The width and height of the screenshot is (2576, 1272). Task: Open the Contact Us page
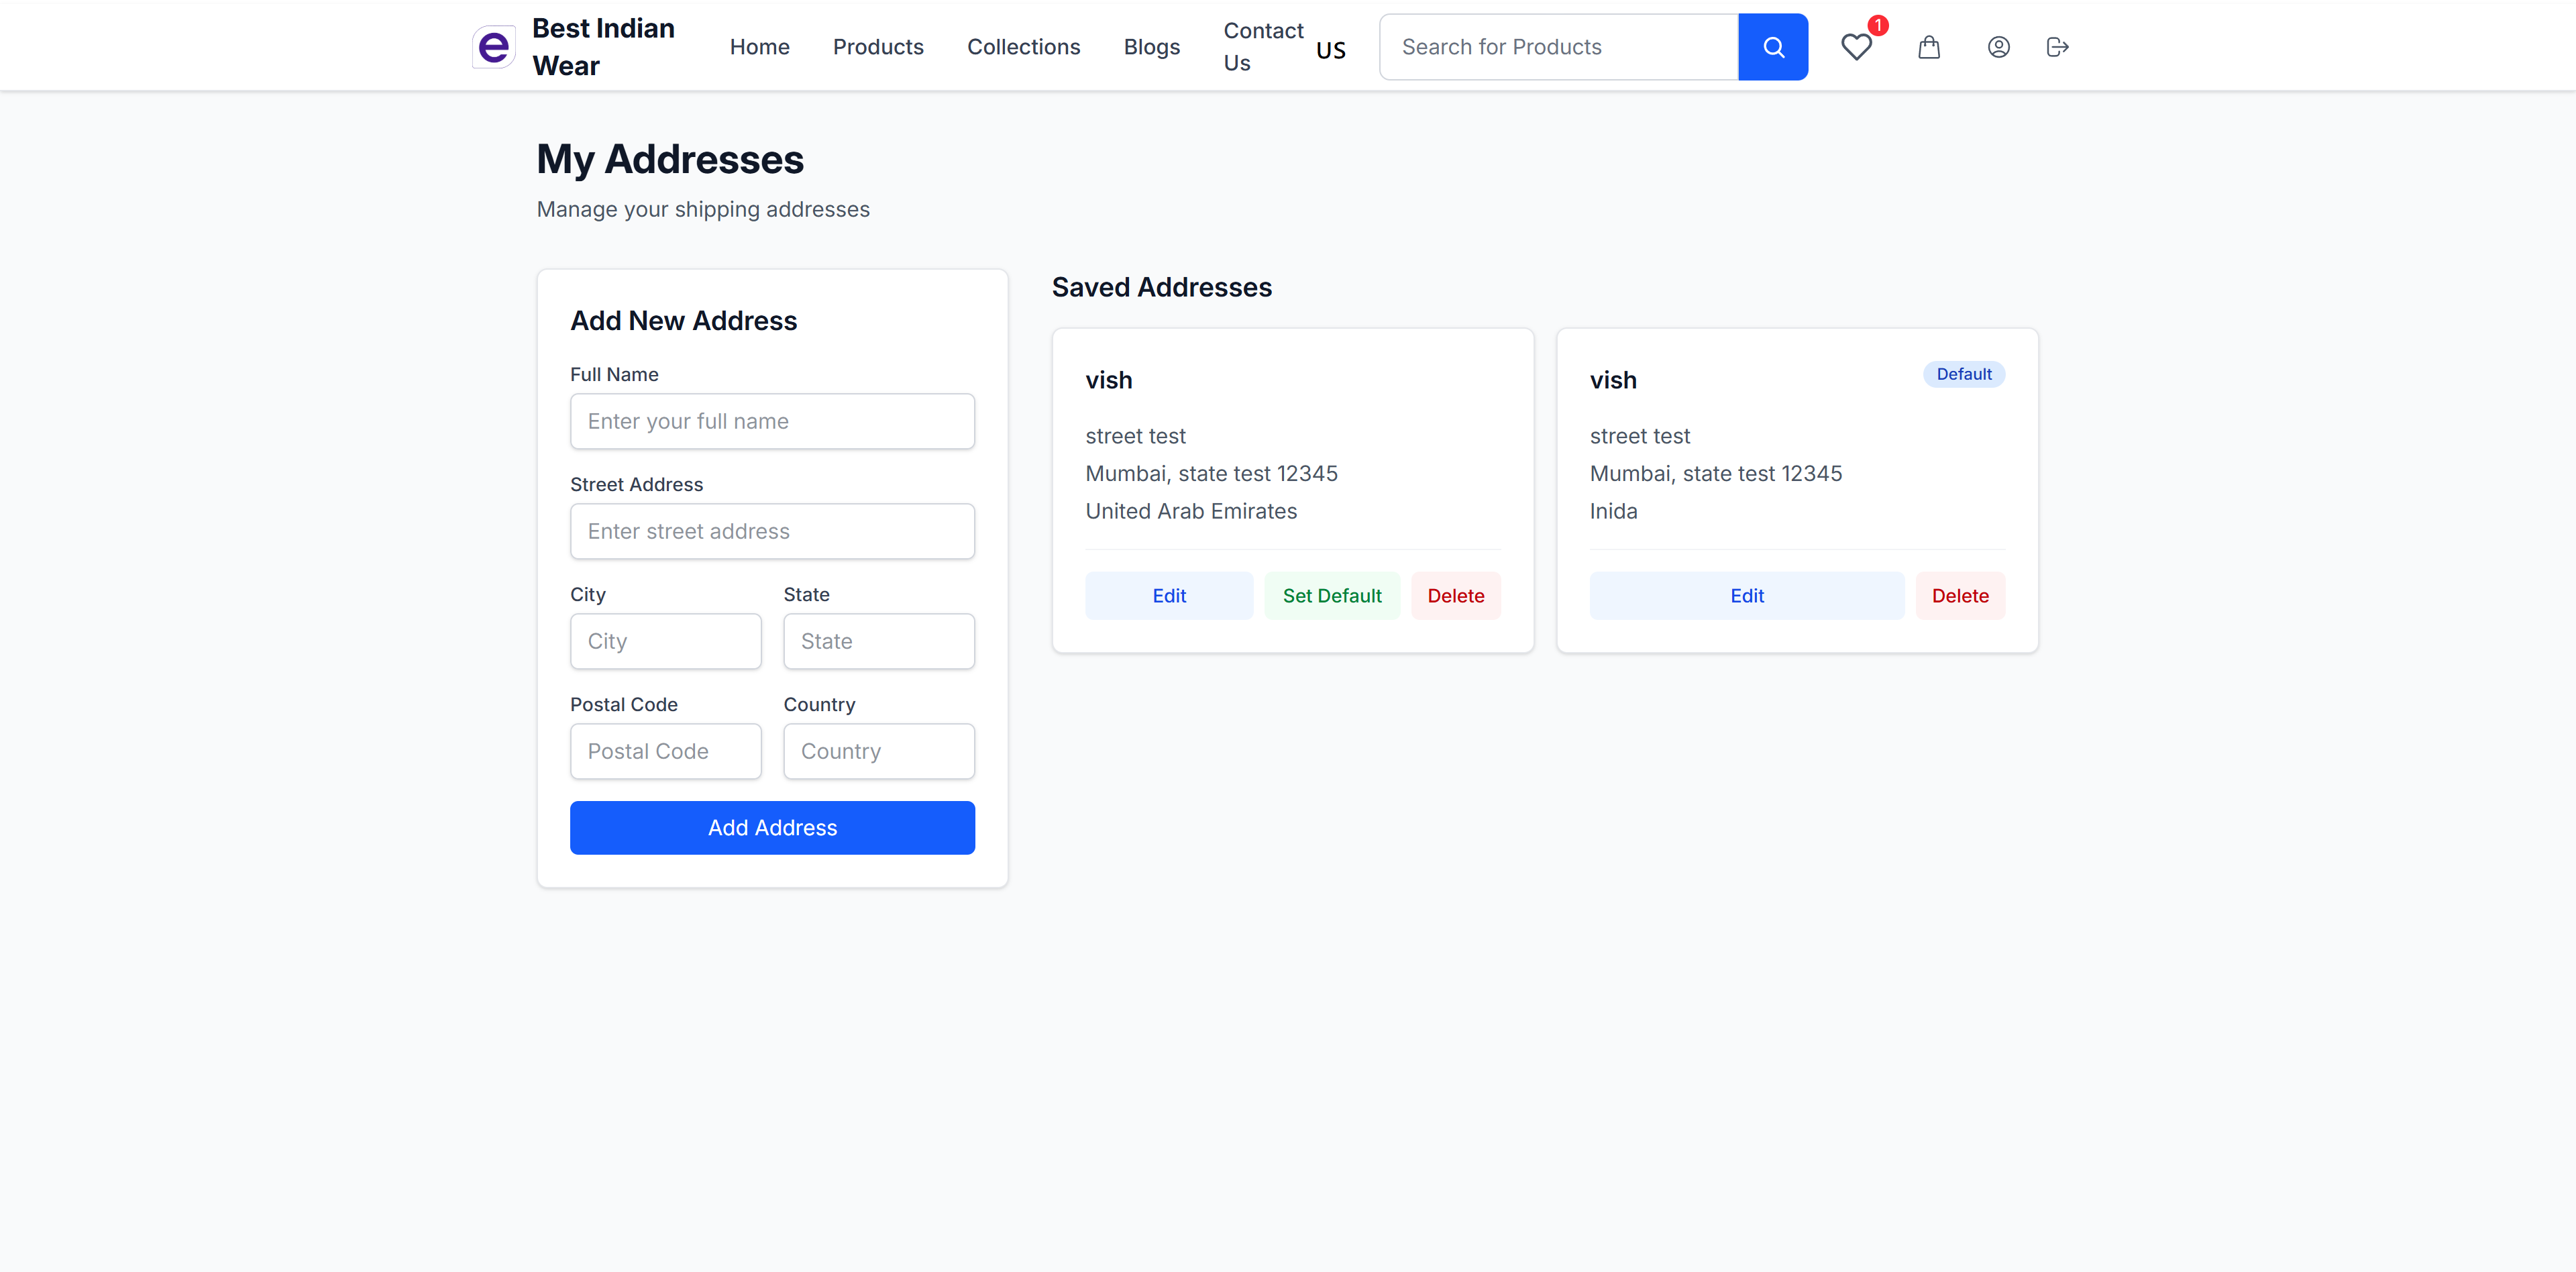[1261, 46]
